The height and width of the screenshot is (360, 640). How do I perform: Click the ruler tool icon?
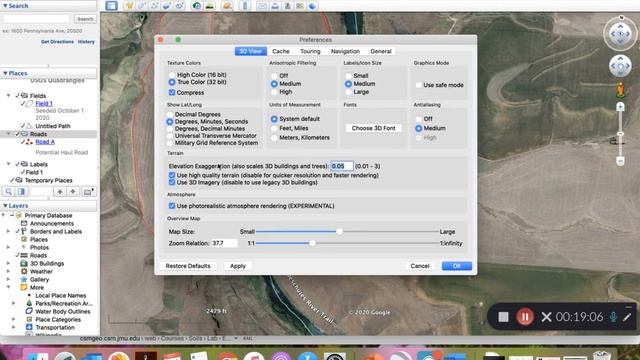(x=245, y=6)
